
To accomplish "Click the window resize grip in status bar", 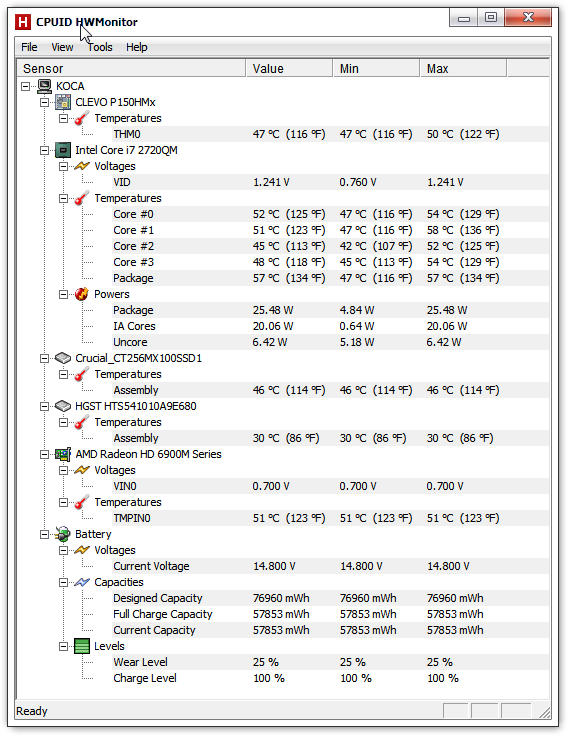I will [x=545, y=713].
